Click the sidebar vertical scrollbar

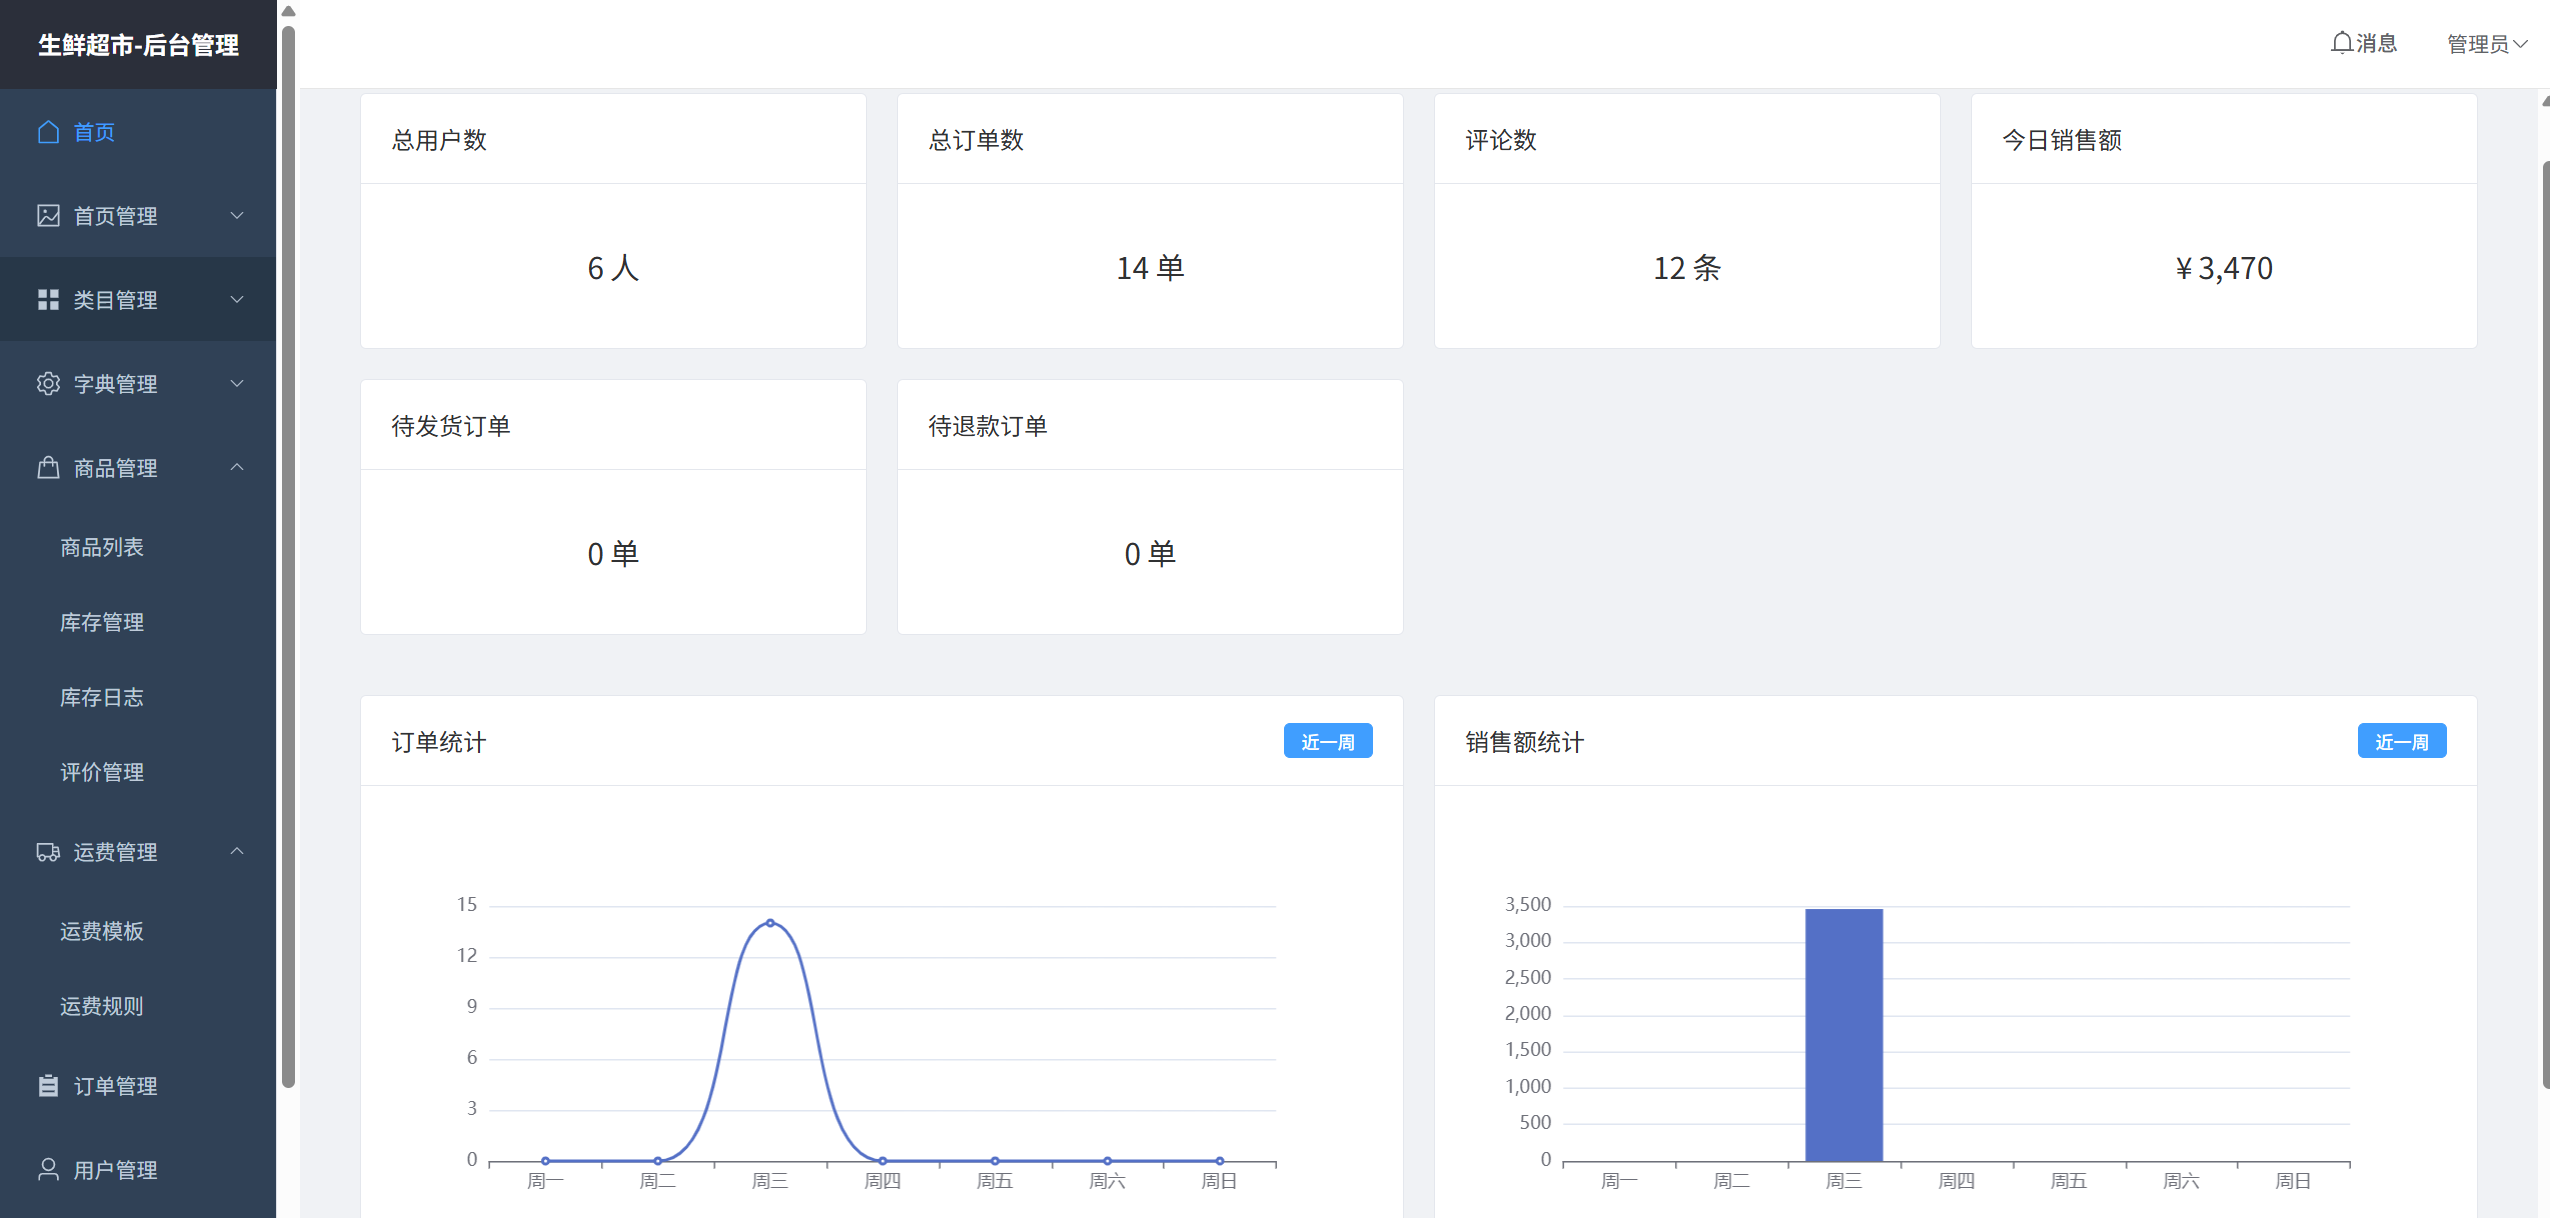[x=288, y=555]
